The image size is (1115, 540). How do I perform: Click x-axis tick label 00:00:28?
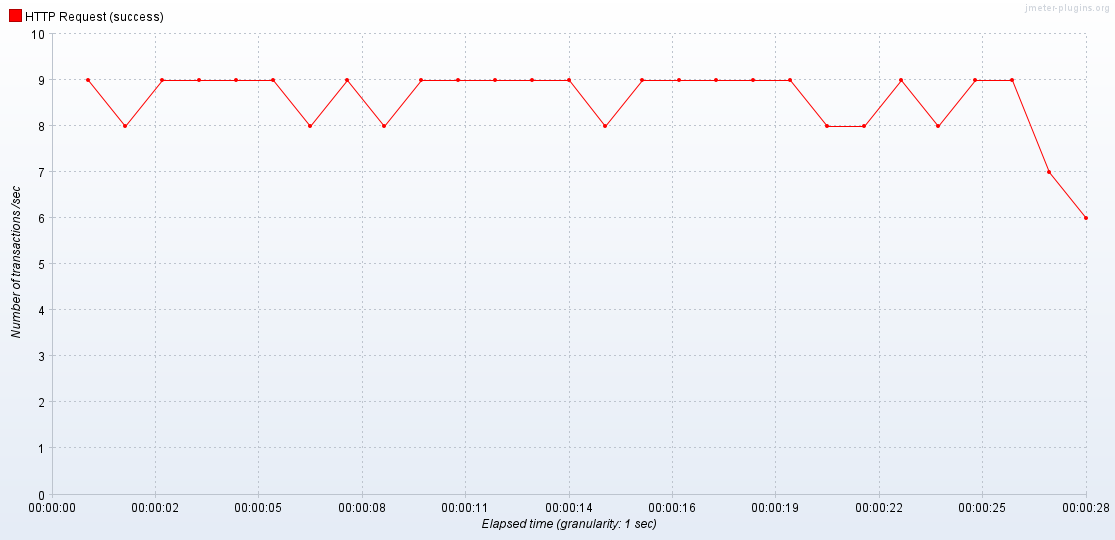(1086, 508)
